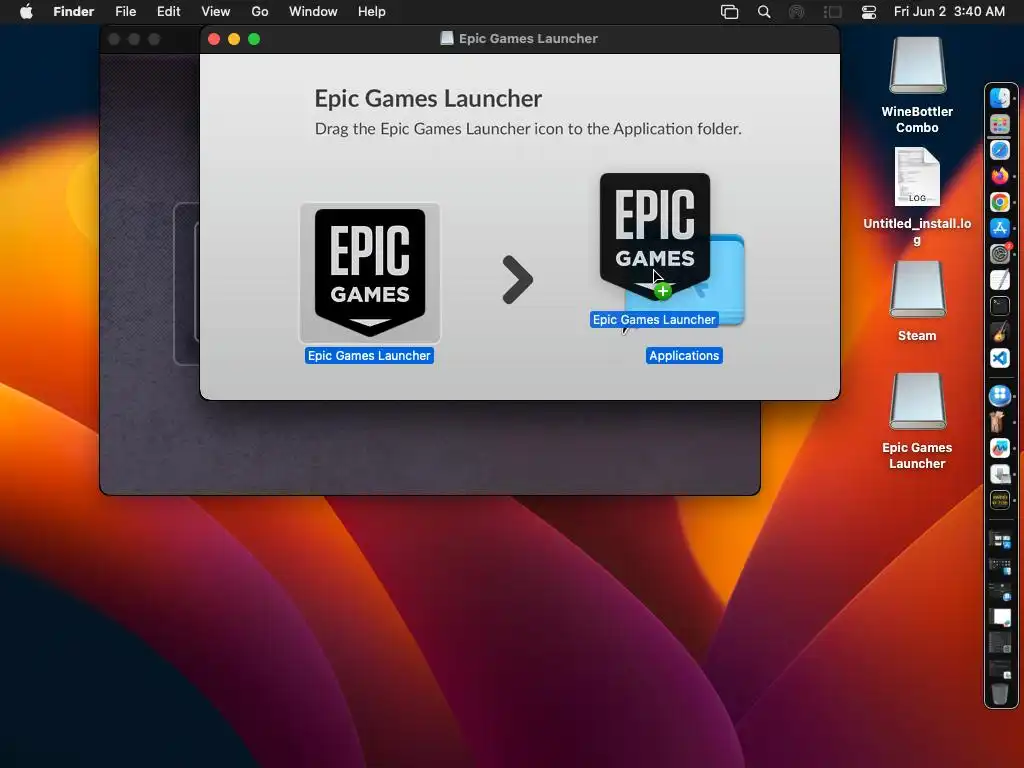Launch Google Chrome from the Dock
The image size is (1024, 768).
click(x=1000, y=202)
